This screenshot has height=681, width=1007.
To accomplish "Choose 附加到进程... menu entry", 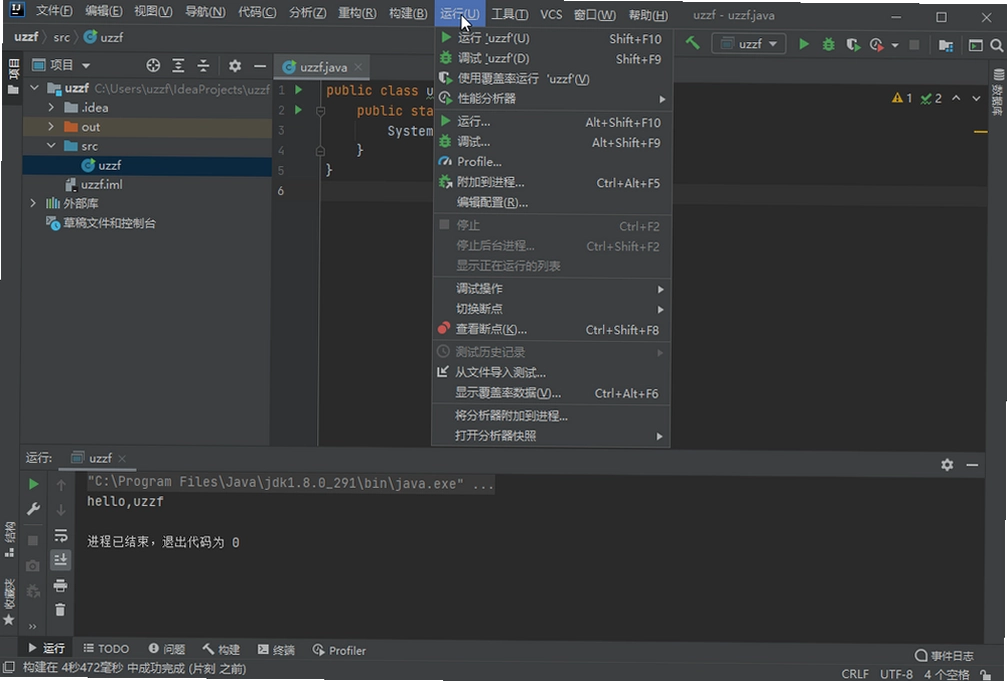I will [x=552, y=182].
